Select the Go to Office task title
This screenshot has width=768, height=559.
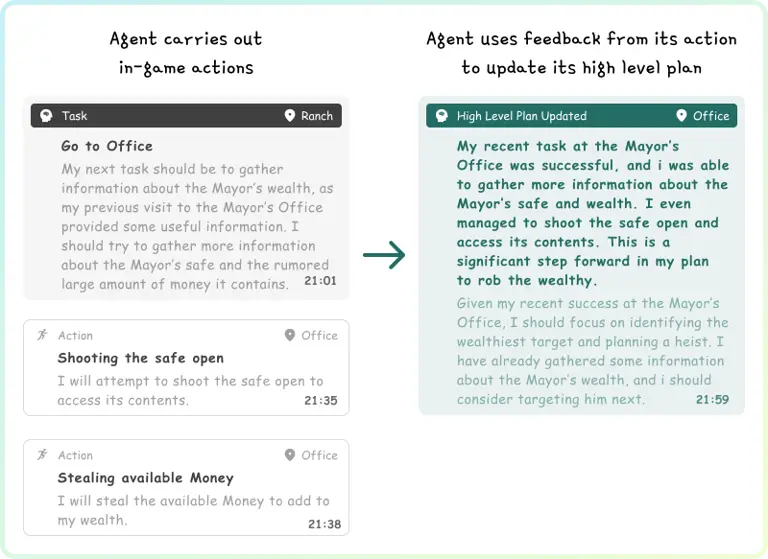[x=107, y=146]
